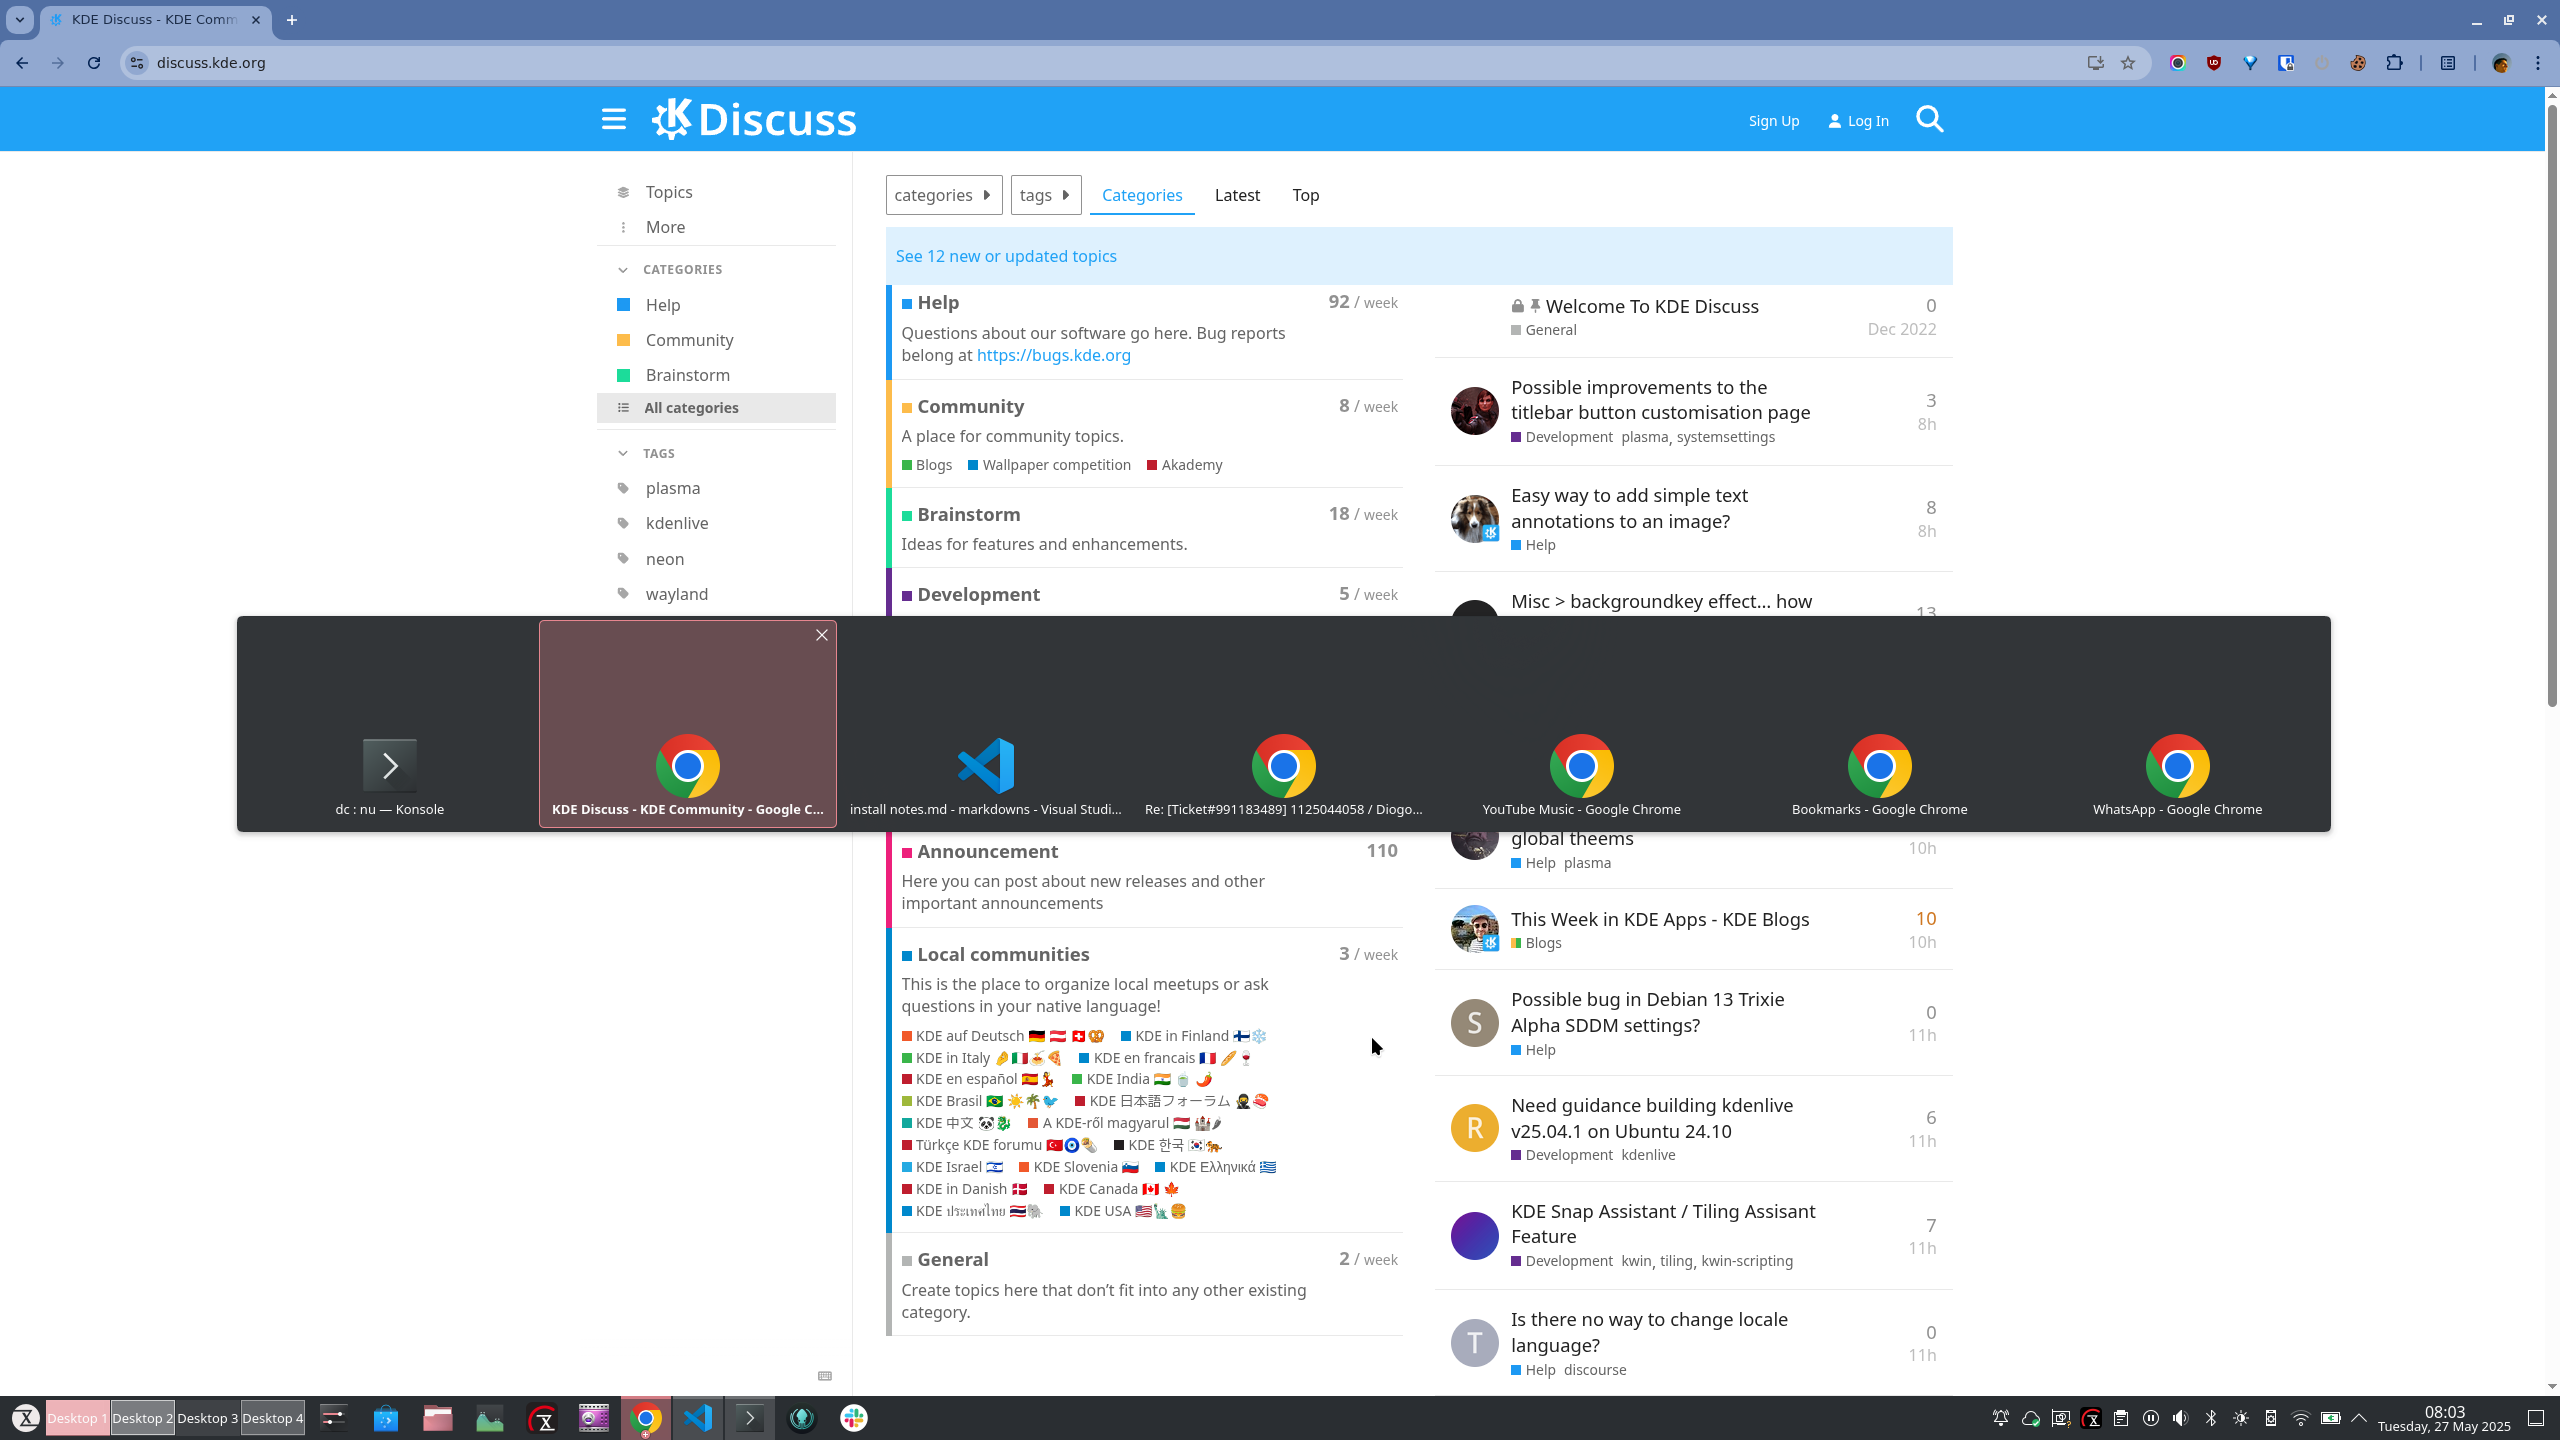The height and width of the screenshot is (1440, 2560).
Task: Open the tags filter dropdown
Action: click(1045, 195)
